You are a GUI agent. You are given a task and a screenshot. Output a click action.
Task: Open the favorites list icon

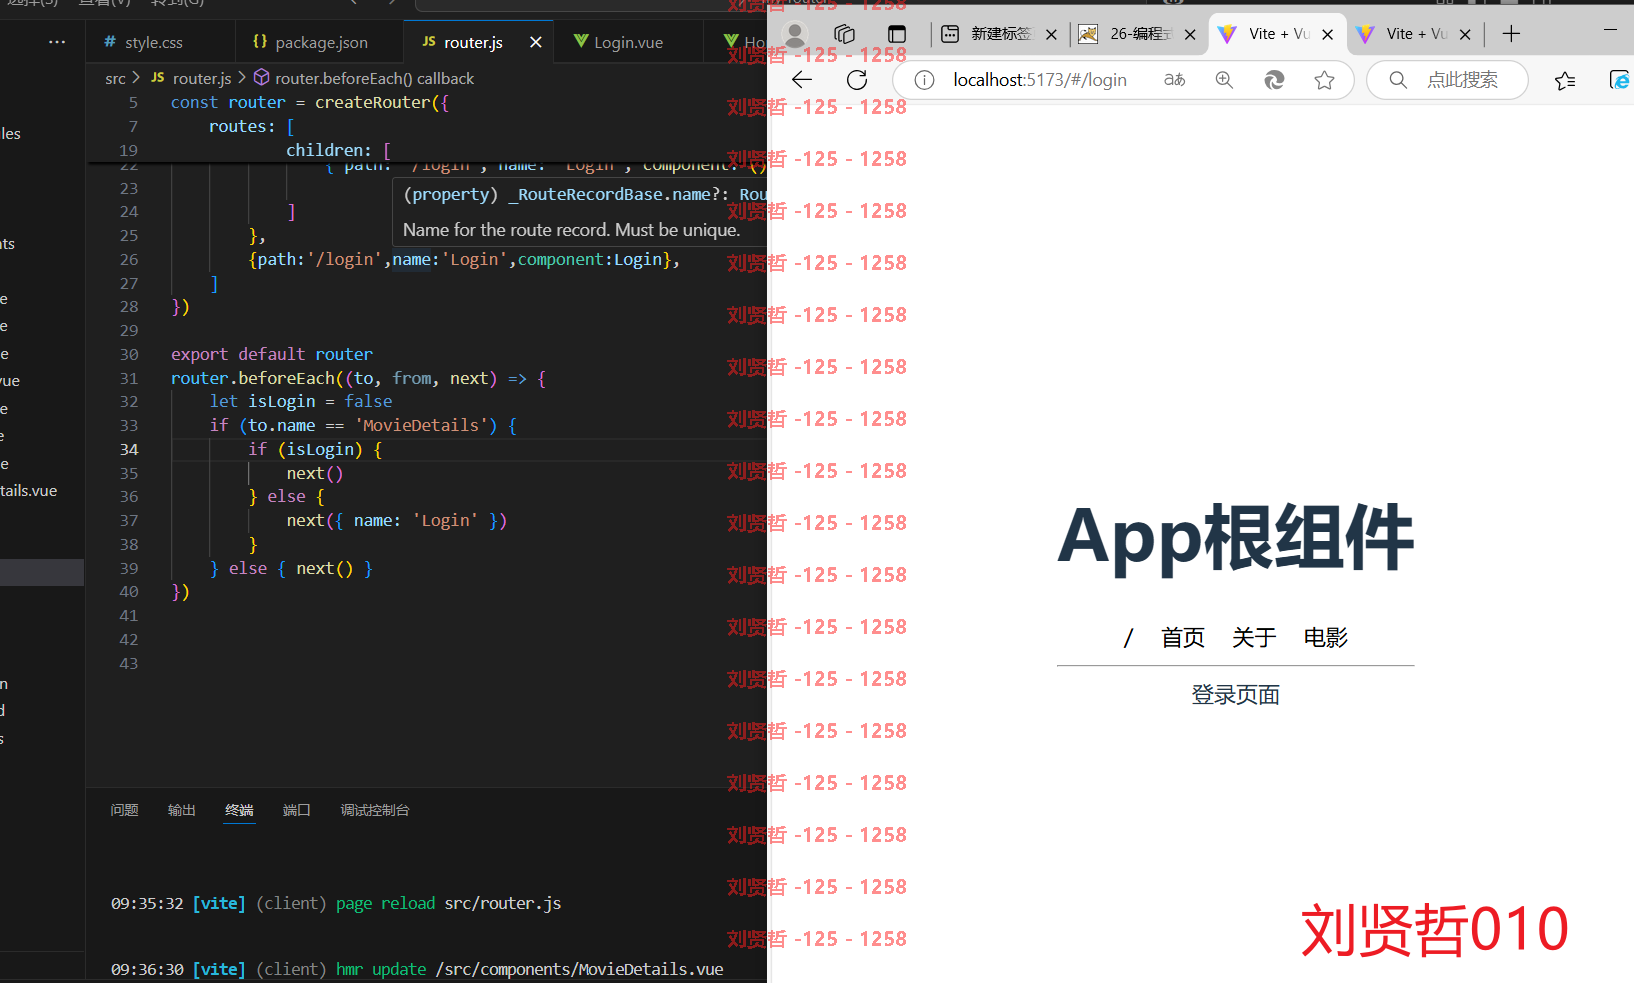point(1566,80)
